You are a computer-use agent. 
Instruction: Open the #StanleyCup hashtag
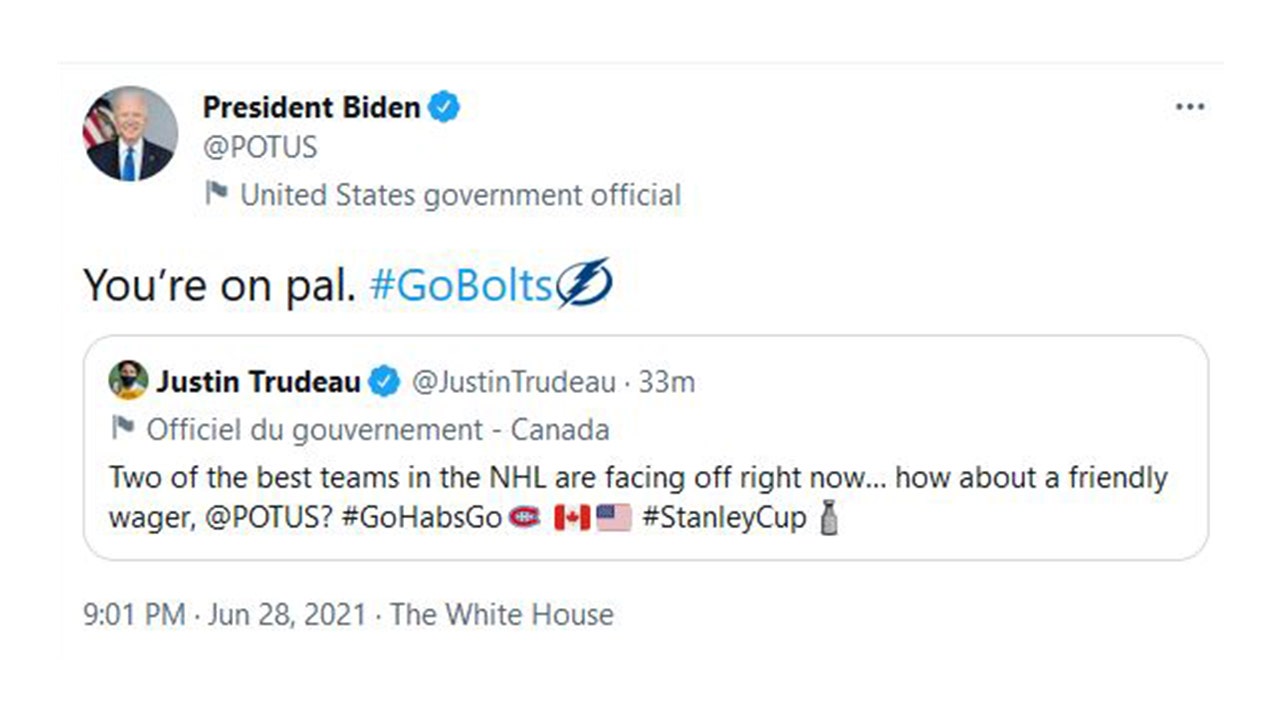(x=724, y=520)
